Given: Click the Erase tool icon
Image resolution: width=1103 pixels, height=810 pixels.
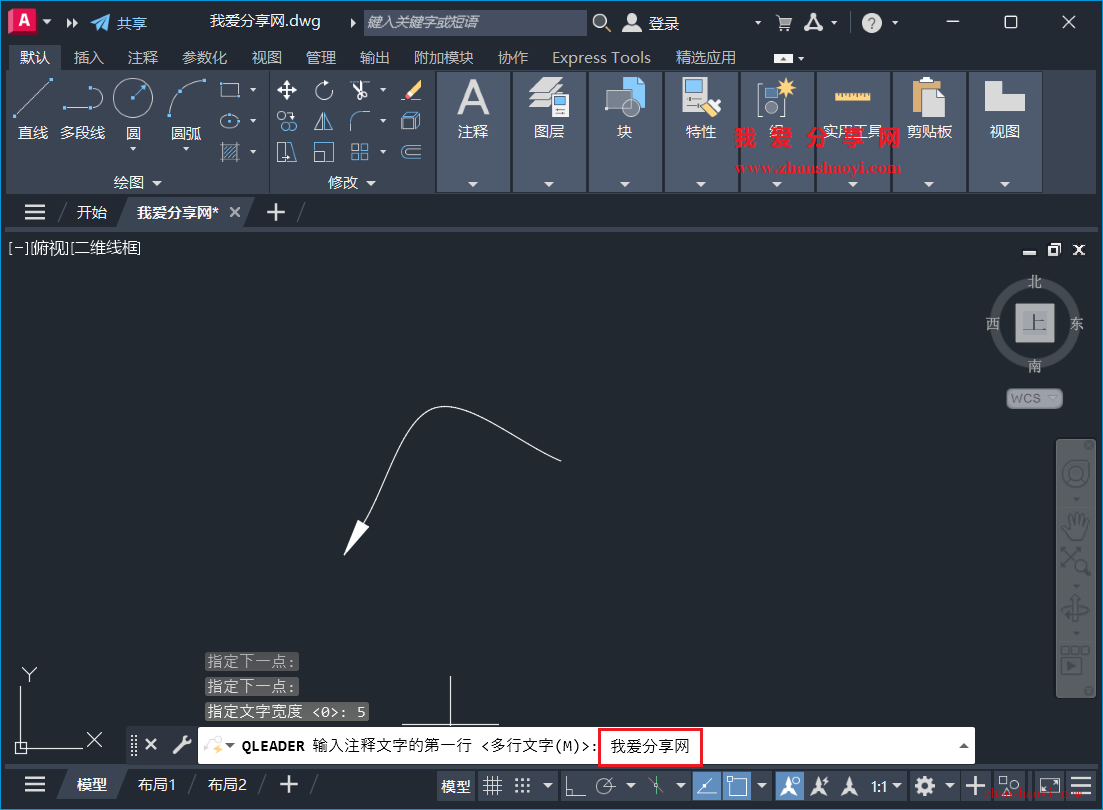Looking at the screenshot, I should pos(411,90).
